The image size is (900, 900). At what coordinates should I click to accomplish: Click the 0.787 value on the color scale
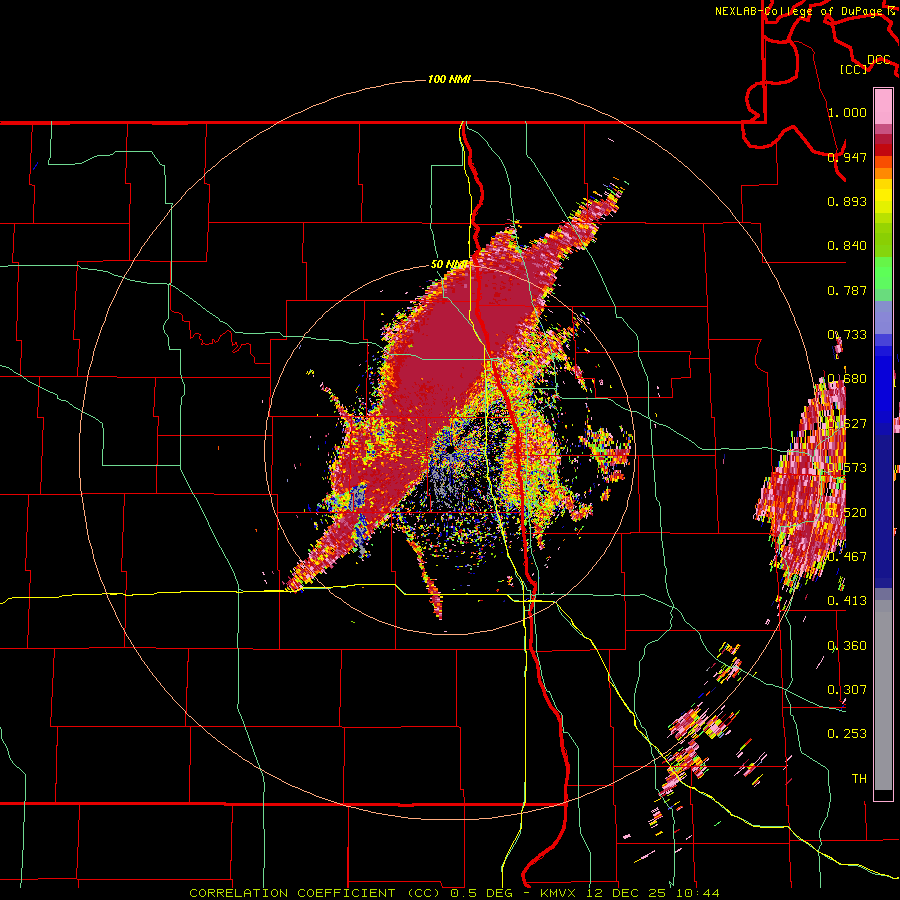(847, 290)
